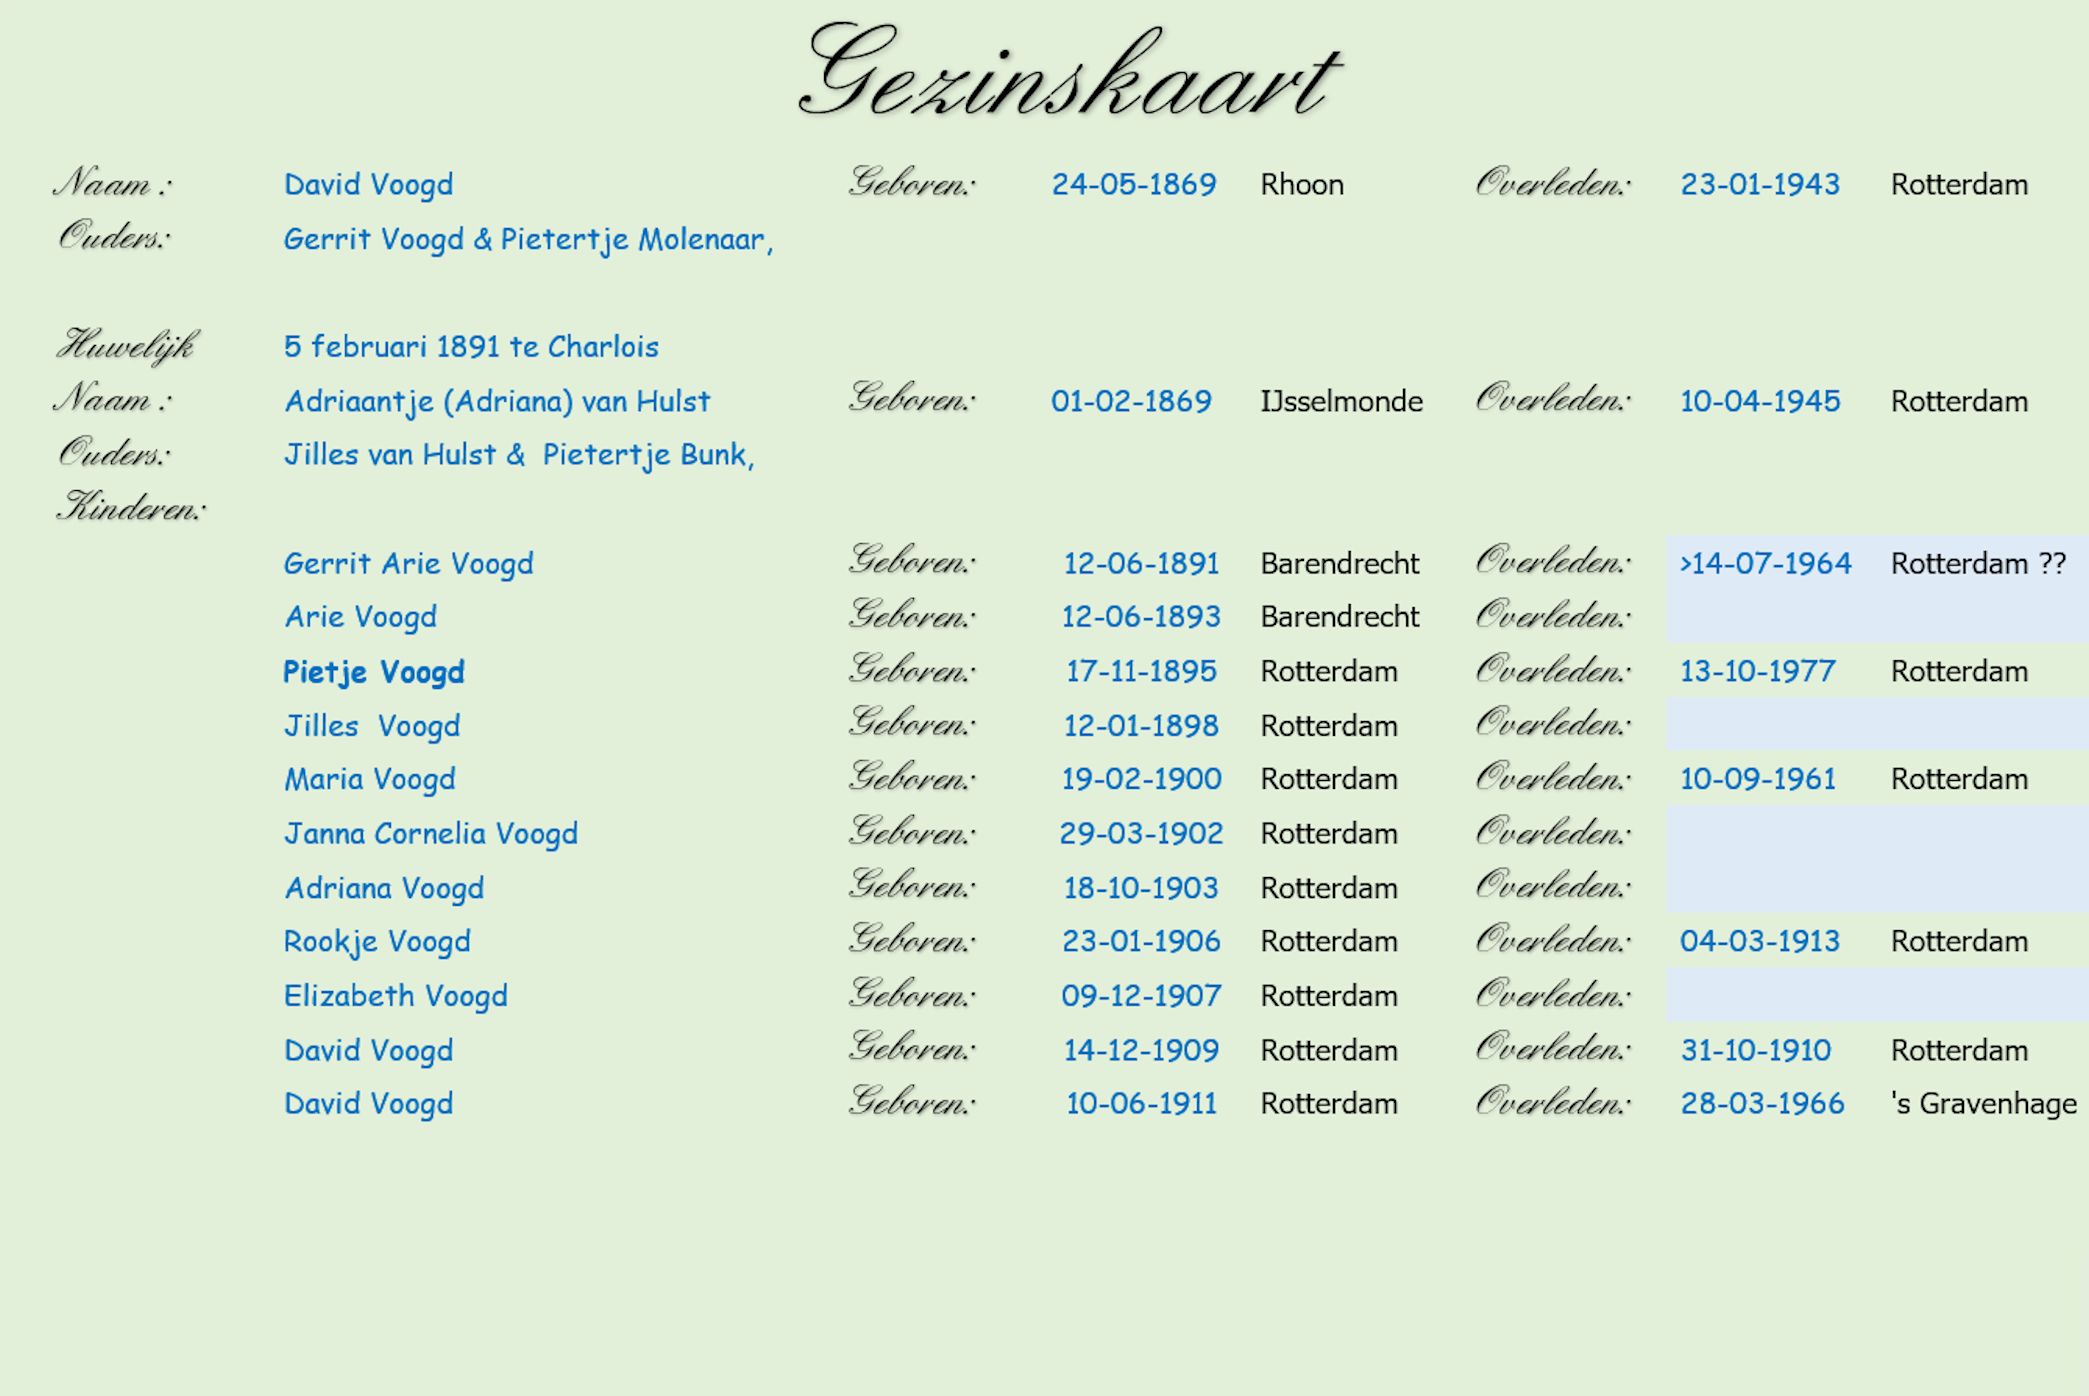The width and height of the screenshot is (2089, 1396).
Task: Select parents Gerrit Voogd & Pietertje Molenaar
Action: coord(528,240)
